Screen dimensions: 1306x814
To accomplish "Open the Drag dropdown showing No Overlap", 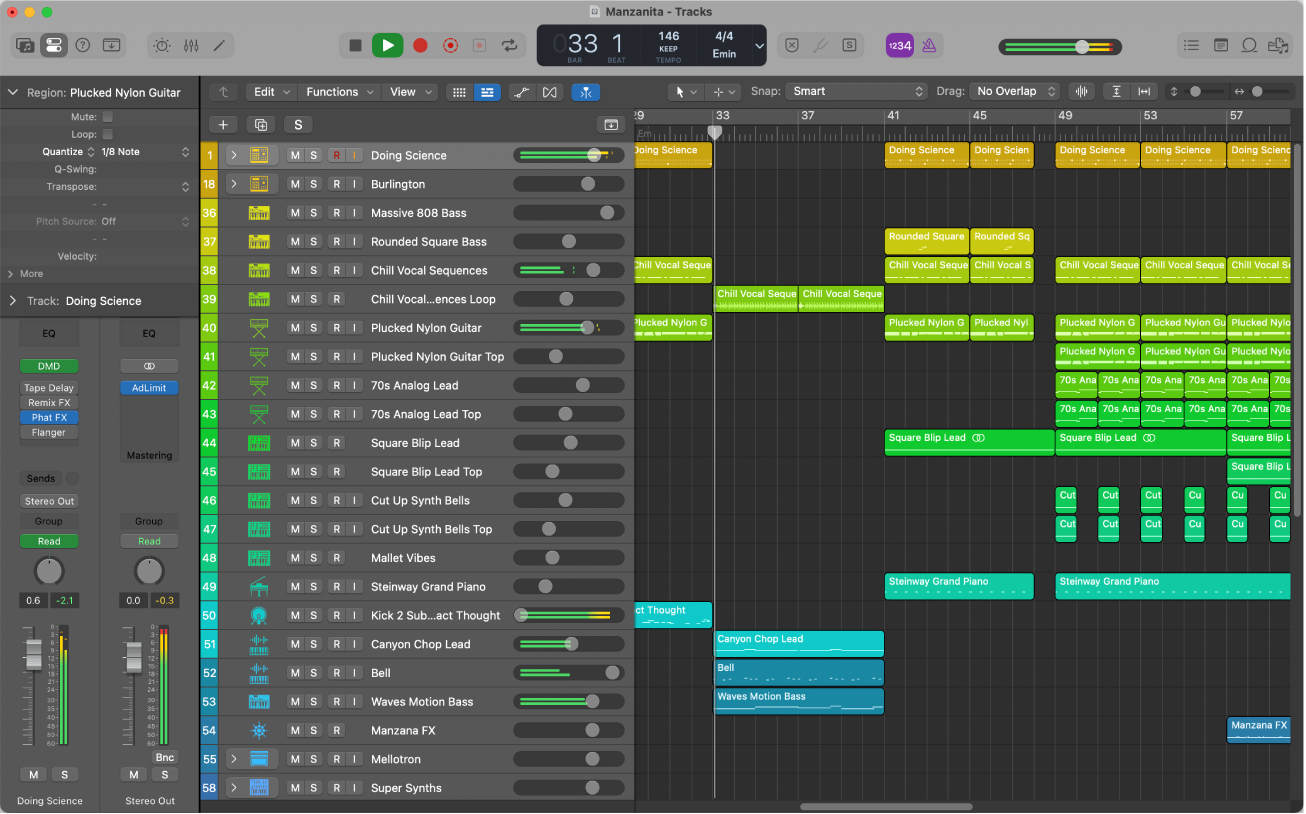I will (x=1014, y=91).
